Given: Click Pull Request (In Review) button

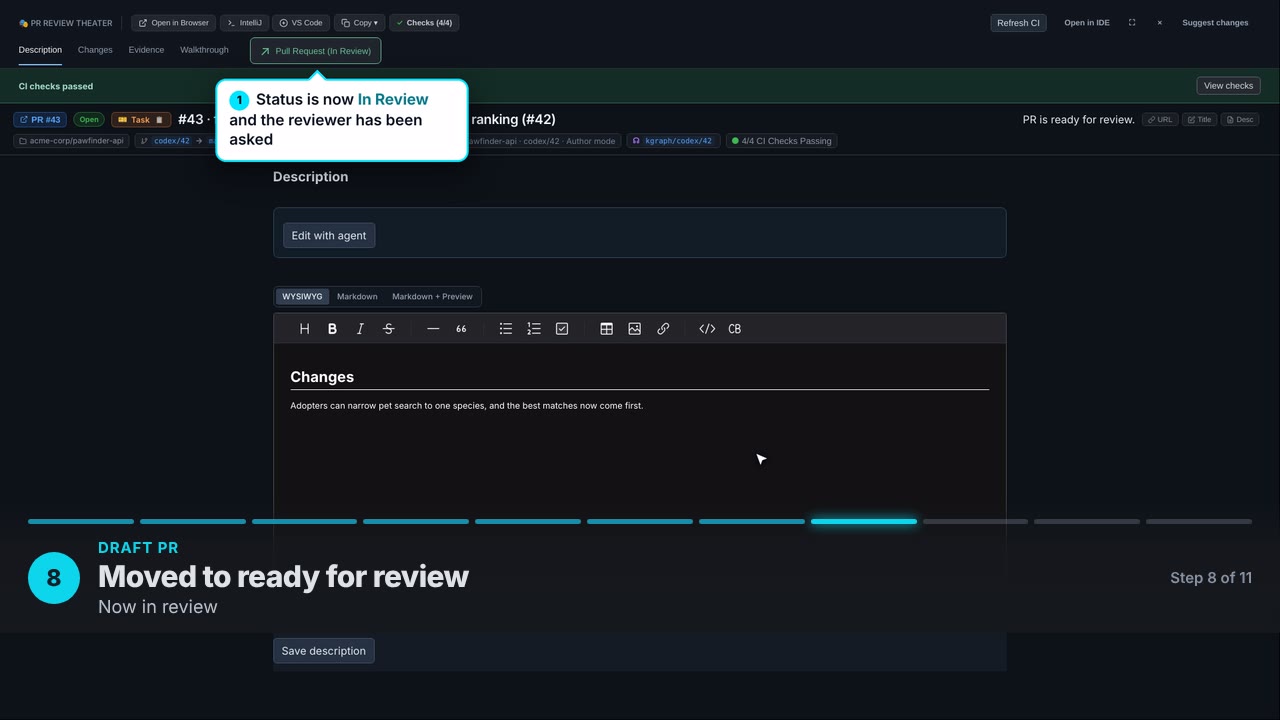Looking at the screenshot, I should [x=316, y=51].
